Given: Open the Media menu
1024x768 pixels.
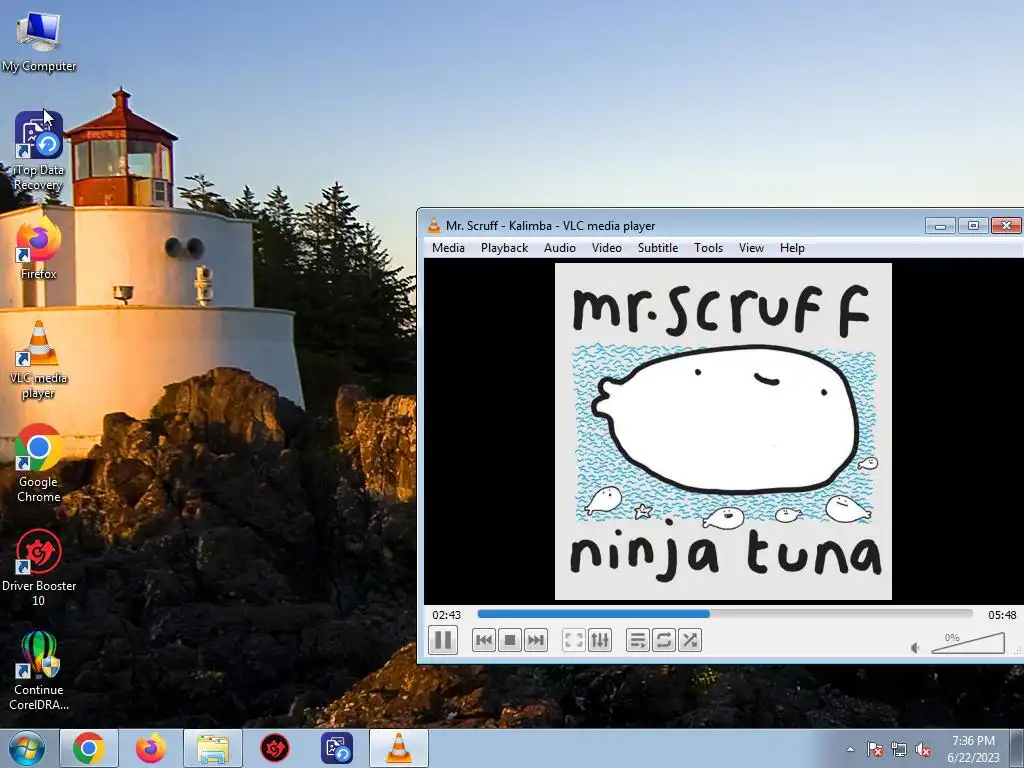Looking at the screenshot, I should (448, 248).
